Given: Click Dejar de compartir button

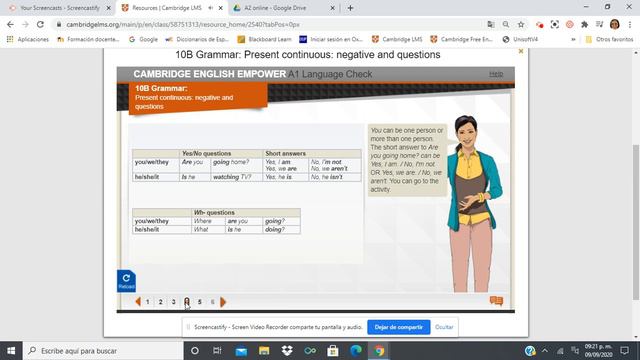Looking at the screenshot, I should coord(398,327).
